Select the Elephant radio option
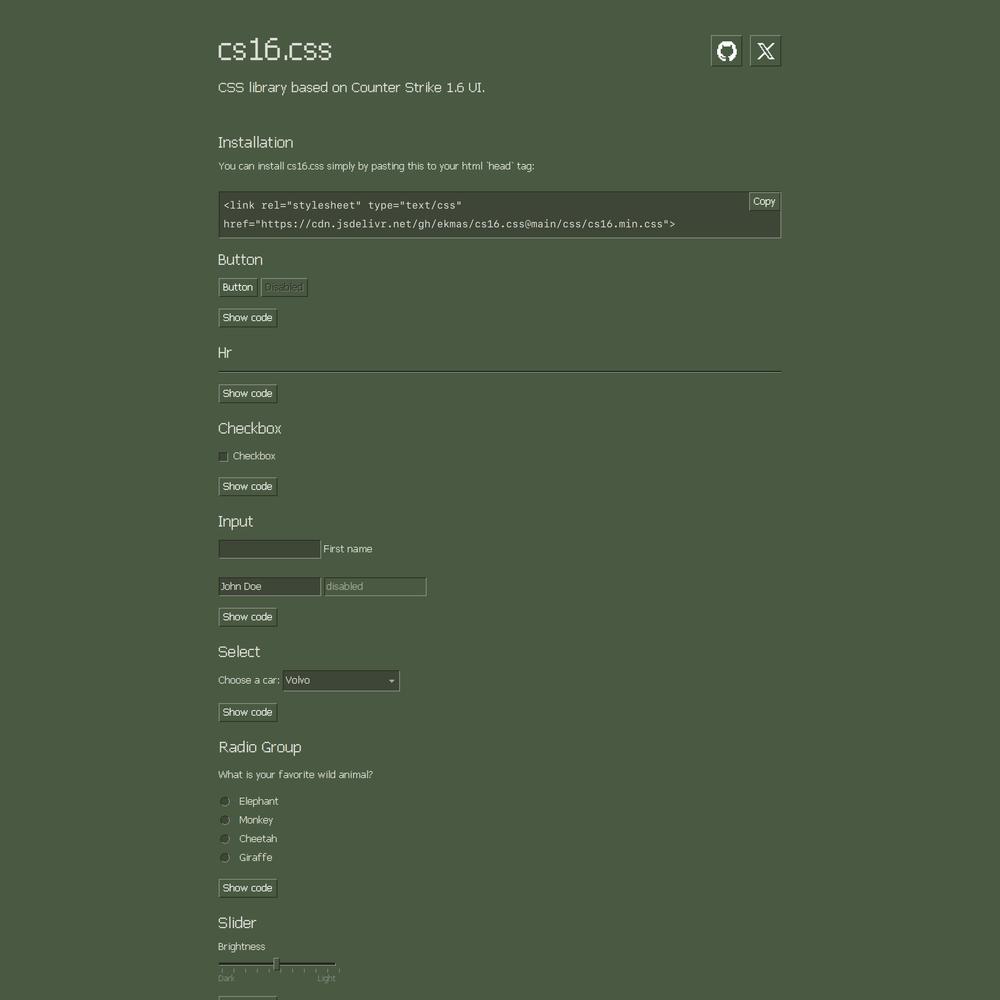 pos(225,801)
